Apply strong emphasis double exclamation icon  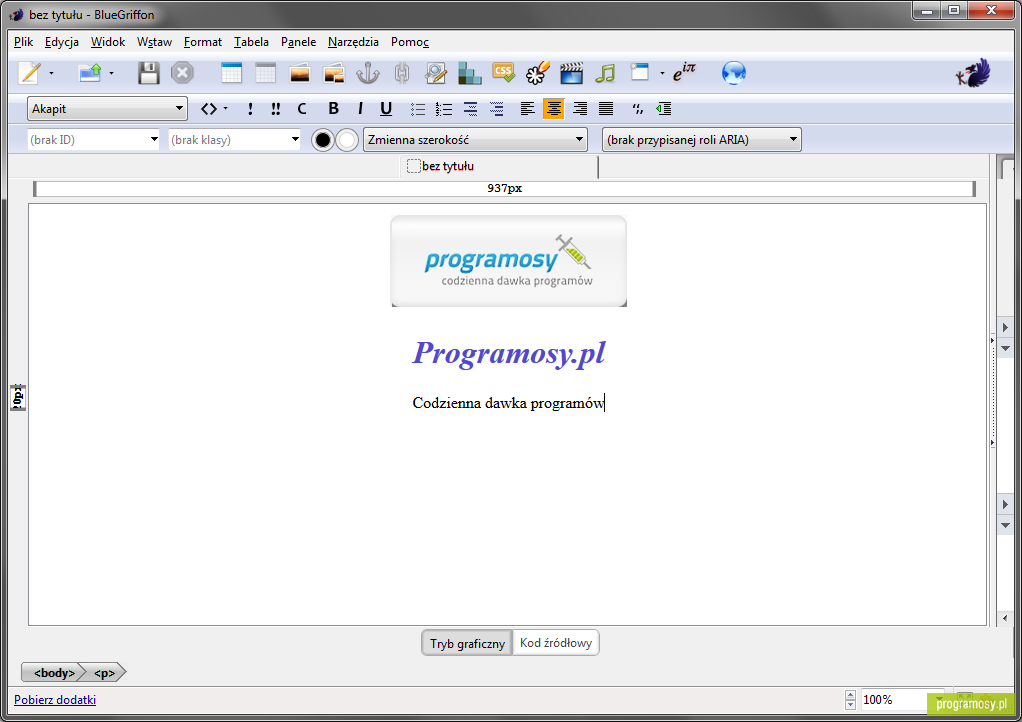[276, 109]
